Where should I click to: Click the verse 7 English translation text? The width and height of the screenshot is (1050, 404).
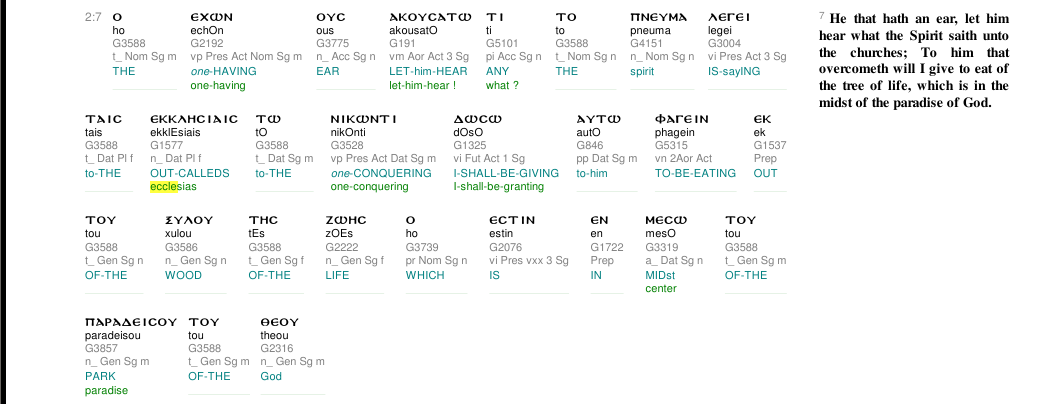pos(913,60)
